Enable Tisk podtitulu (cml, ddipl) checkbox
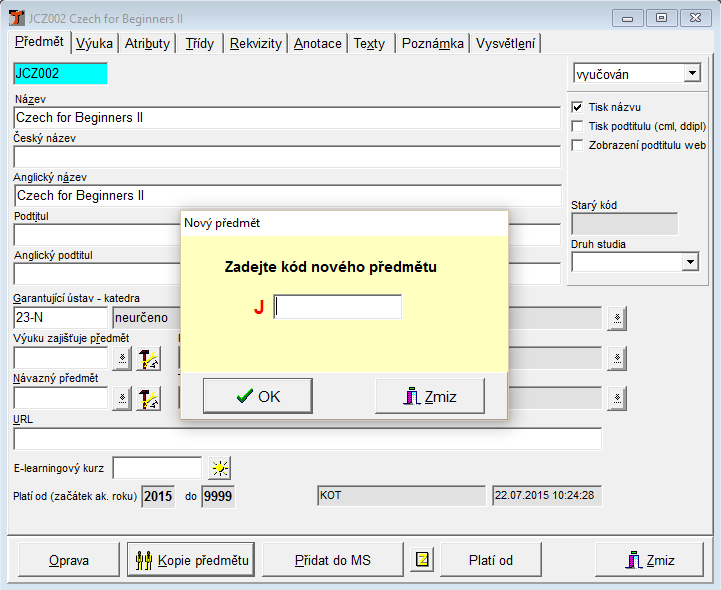Viewport: 721px width, 590px height. [x=577, y=126]
